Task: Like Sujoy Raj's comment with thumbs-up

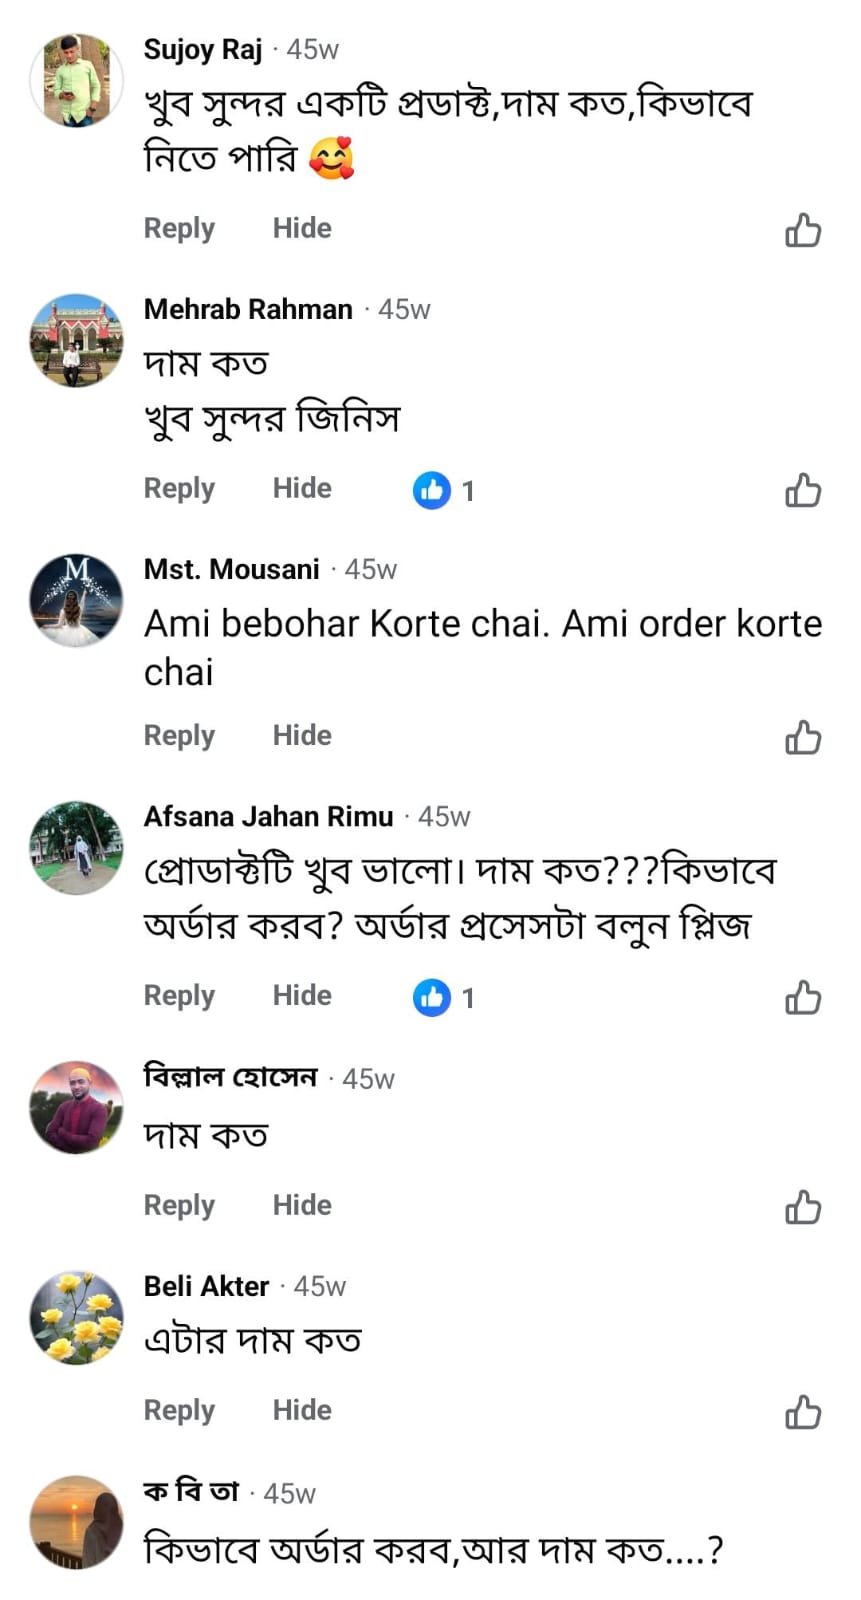Action: [802, 230]
